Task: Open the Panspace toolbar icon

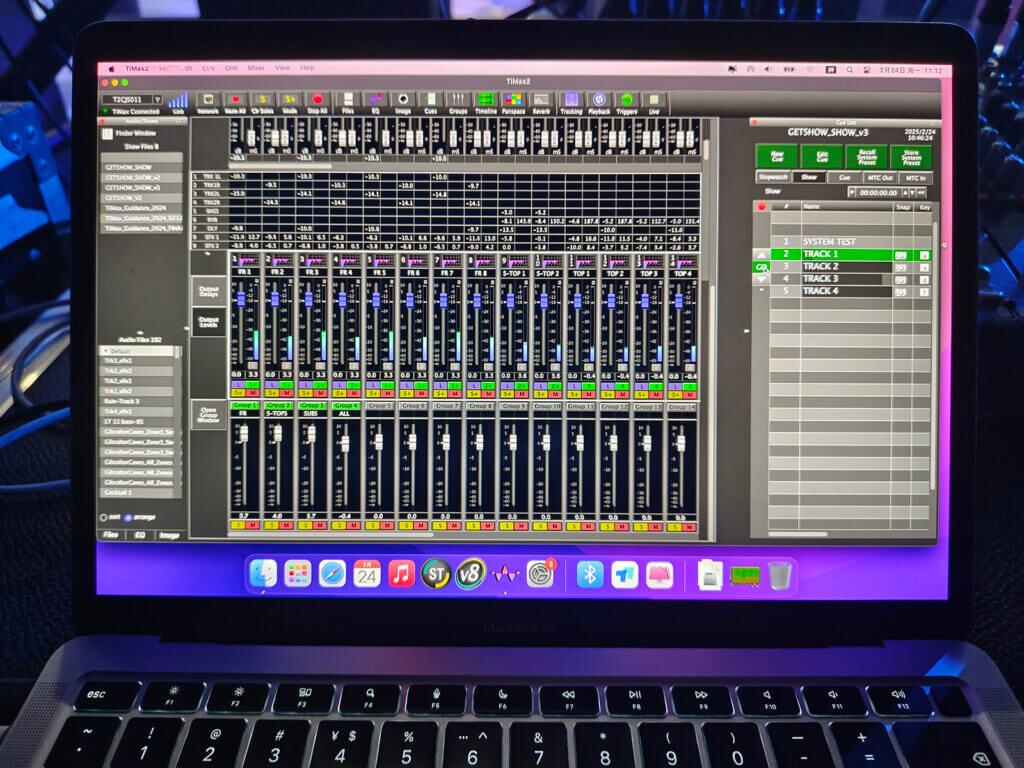Action: click(514, 99)
